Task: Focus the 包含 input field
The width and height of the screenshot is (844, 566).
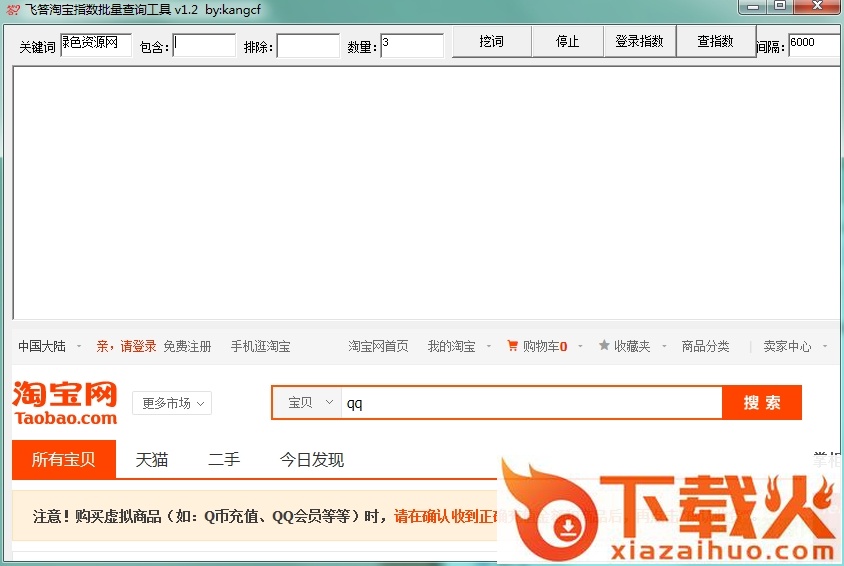Action: [x=204, y=45]
